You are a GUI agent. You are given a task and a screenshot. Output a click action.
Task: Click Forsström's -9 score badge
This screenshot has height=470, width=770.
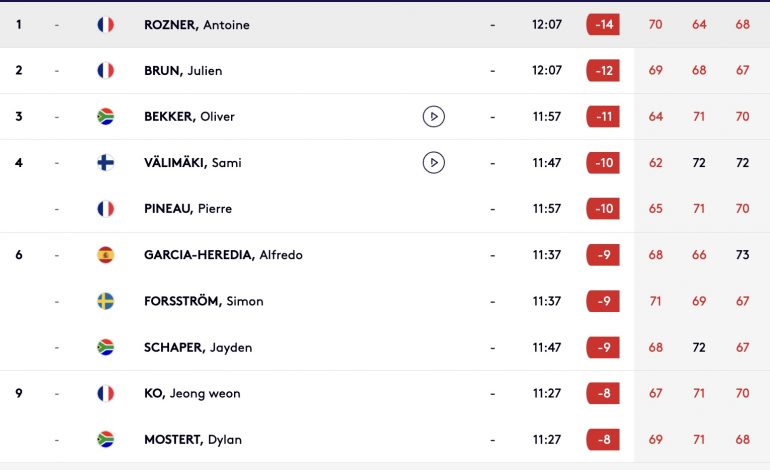(x=603, y=301)
